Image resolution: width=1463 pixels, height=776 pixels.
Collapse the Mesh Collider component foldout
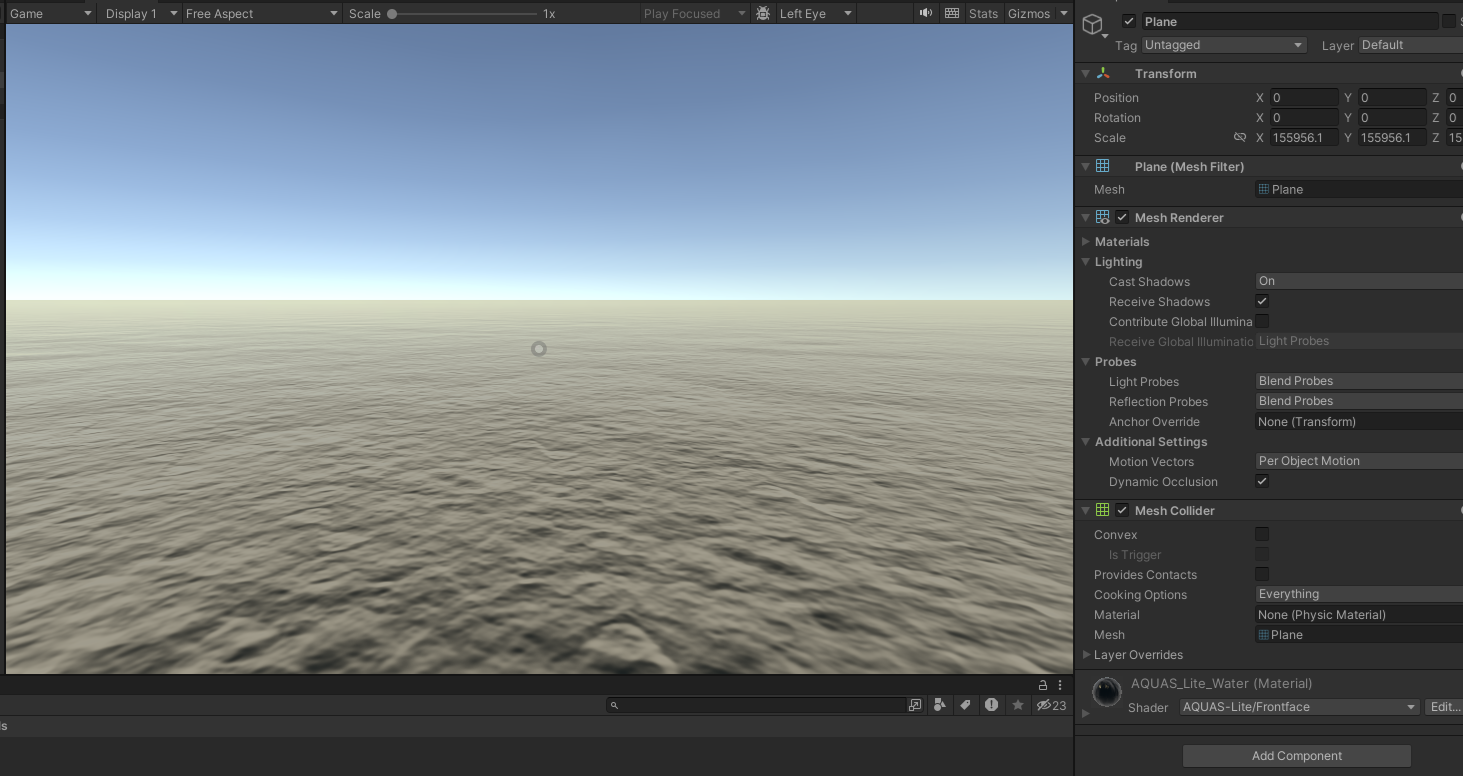click(x=1085, y=510)
